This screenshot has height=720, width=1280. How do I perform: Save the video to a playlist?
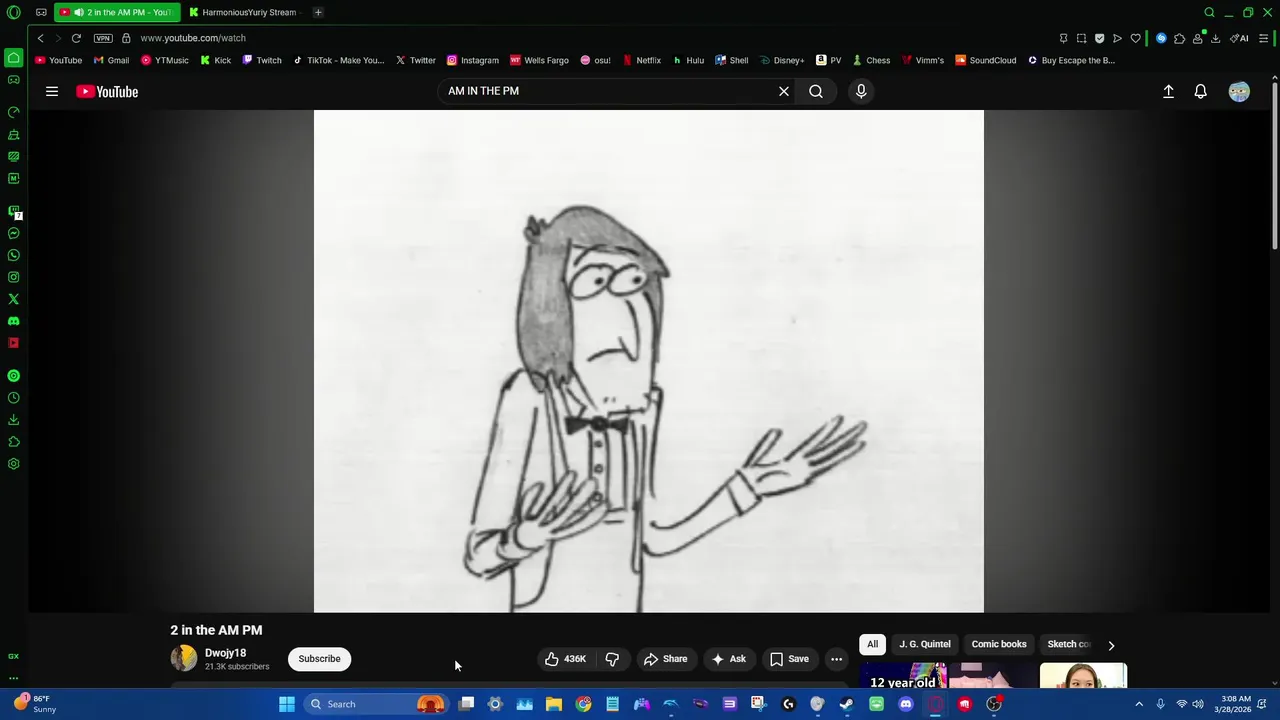[x=789, y=659]
